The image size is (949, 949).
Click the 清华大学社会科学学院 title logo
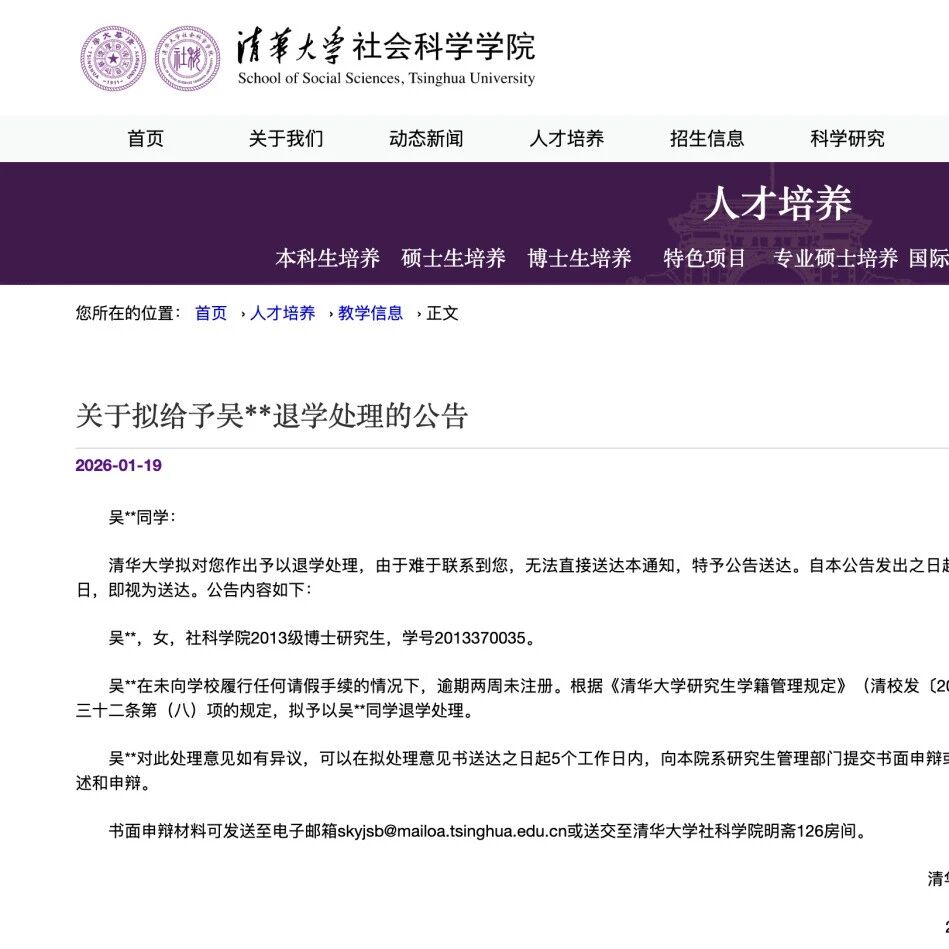tap(386, 57)
